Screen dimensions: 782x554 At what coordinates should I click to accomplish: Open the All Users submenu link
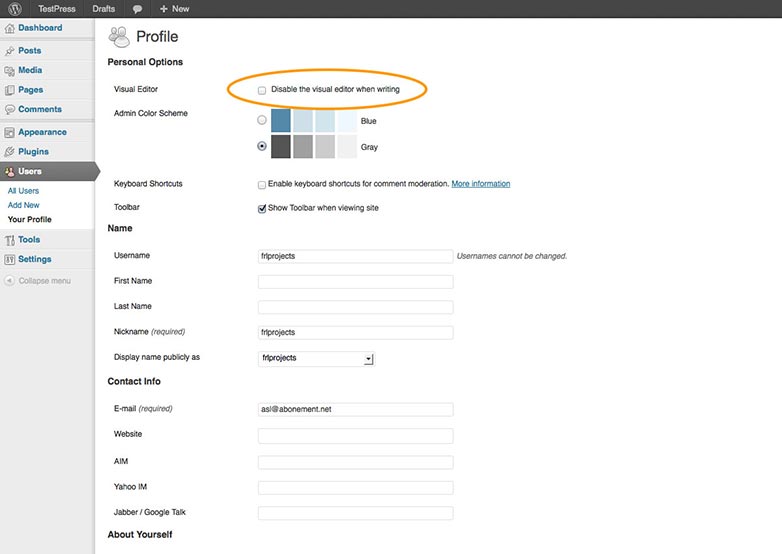coord(23,191)
